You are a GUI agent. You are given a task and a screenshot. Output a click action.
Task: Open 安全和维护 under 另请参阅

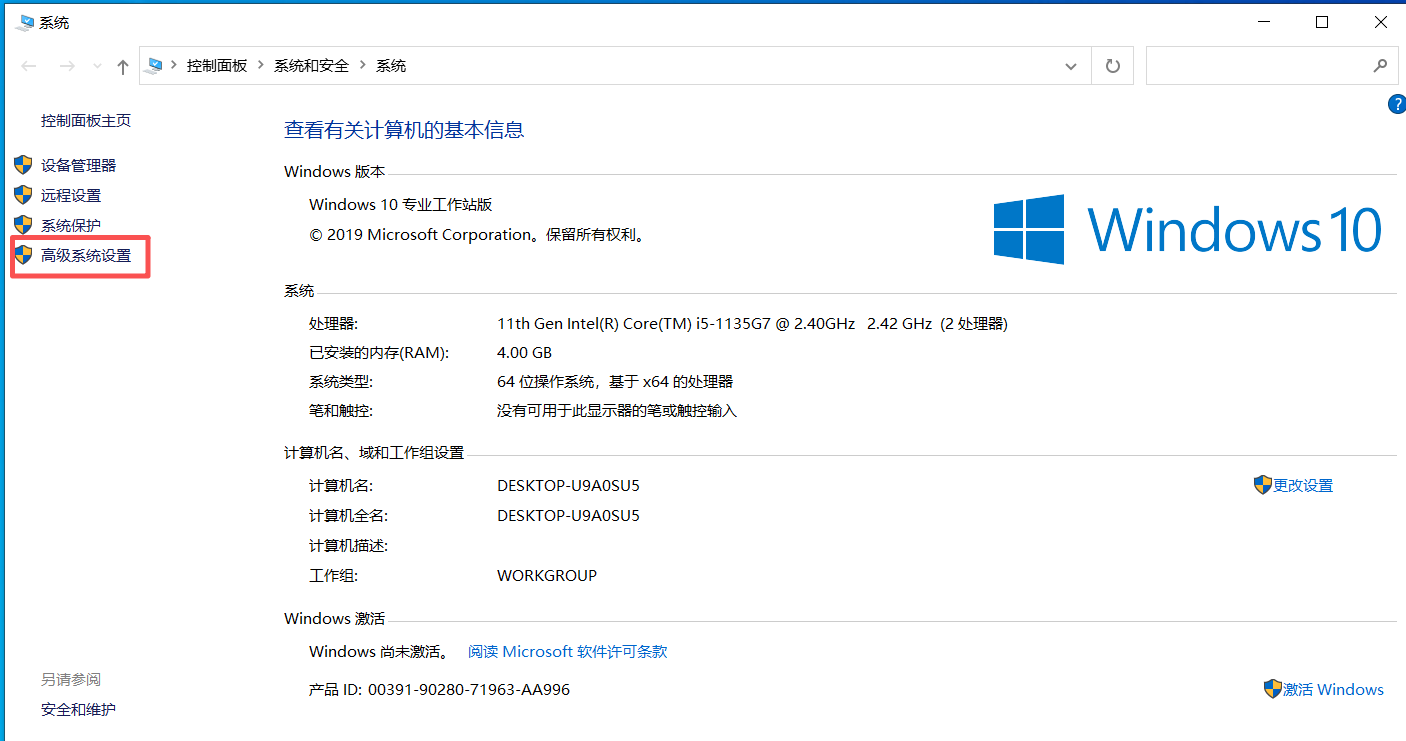click(78, 710)
